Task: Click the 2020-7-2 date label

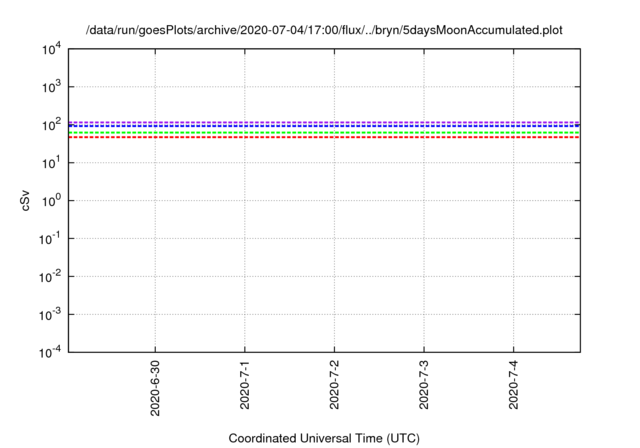Action: [x=334, y=385]
